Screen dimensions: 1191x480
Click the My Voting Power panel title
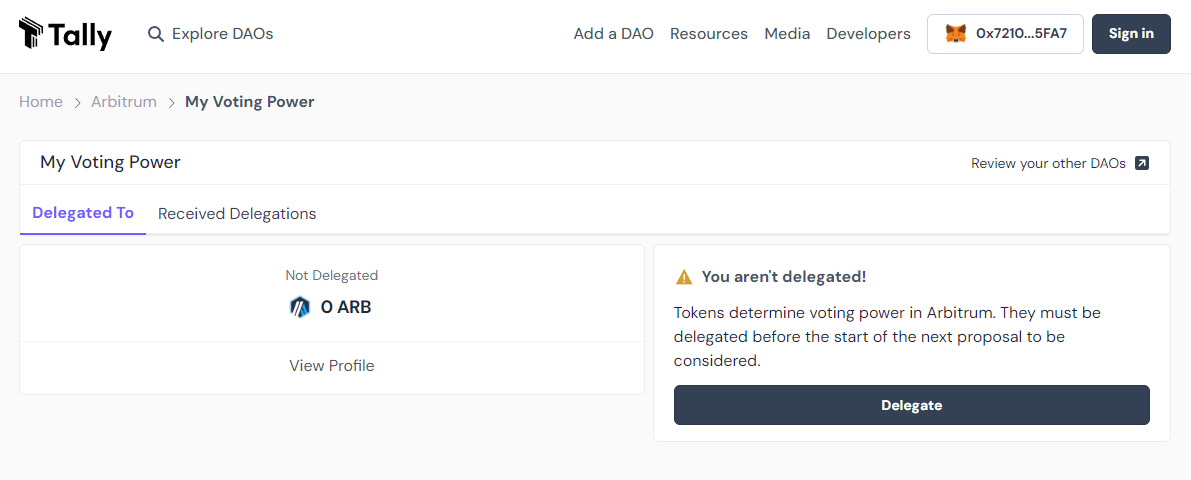[x=110, y=163]
